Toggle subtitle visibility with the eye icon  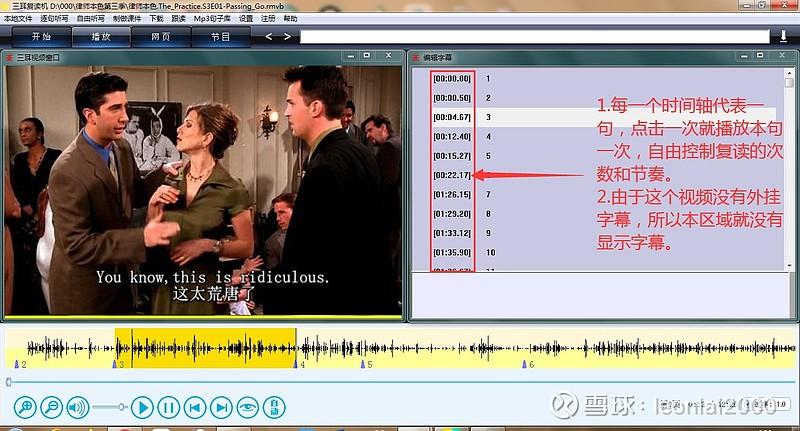248,407
